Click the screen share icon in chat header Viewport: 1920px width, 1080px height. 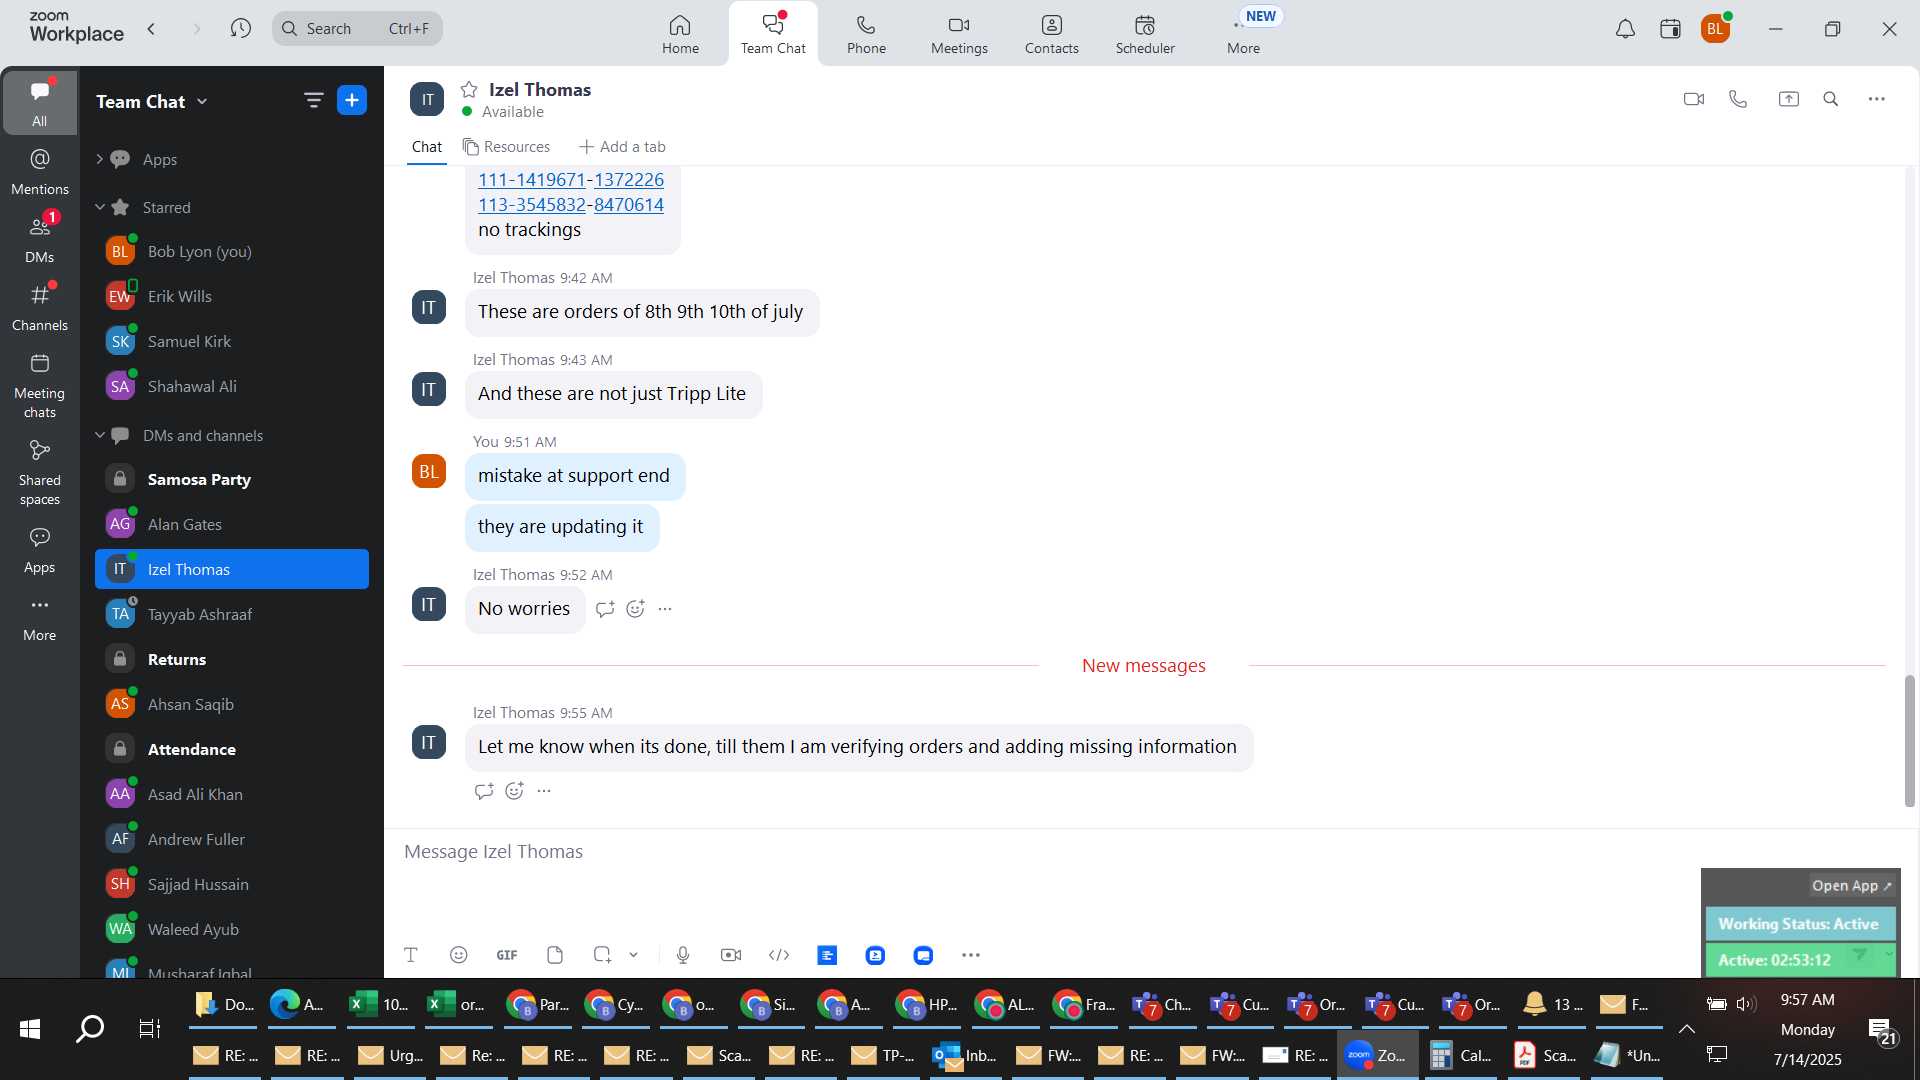pos(1788,99)
